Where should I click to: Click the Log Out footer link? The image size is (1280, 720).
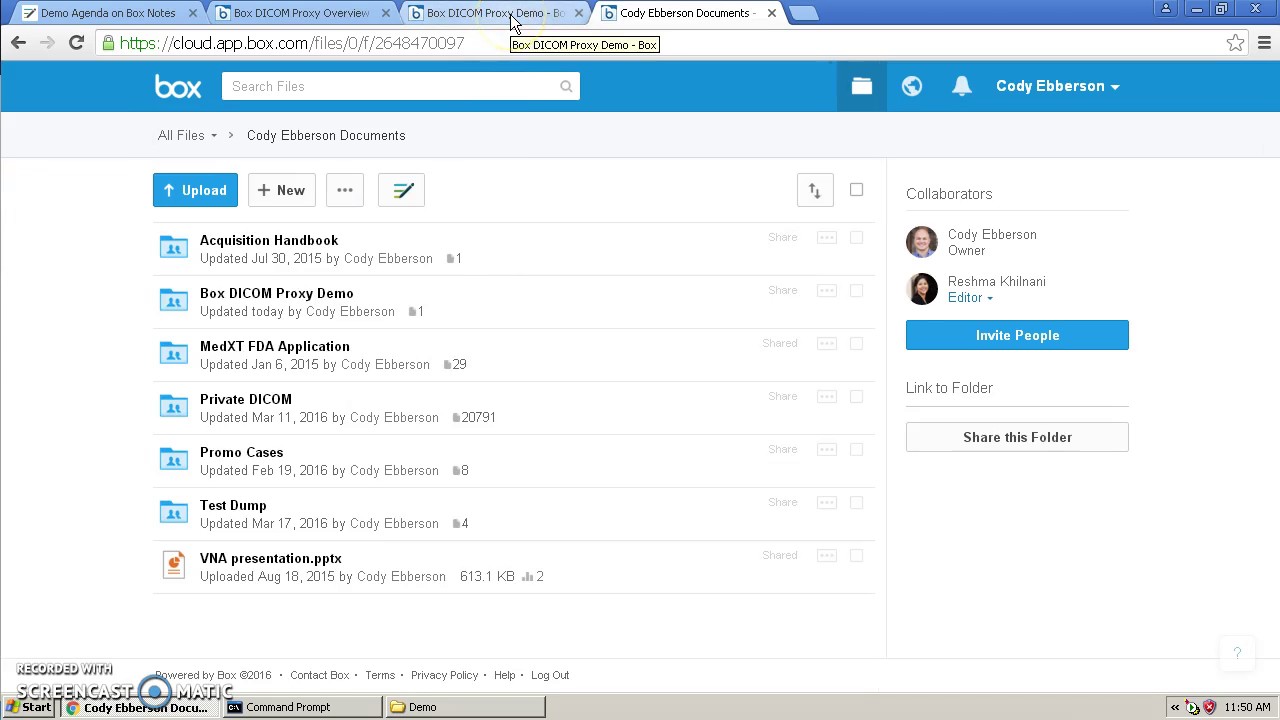point(550,675)
